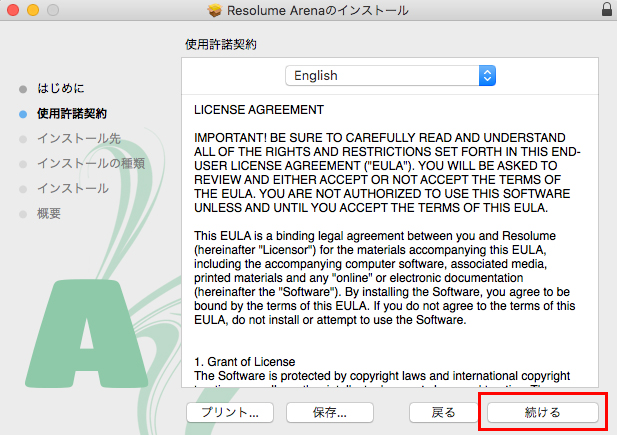Click the lock icon in the title bar
This screenshot has height=435, width=617.
tap(607, 9)
